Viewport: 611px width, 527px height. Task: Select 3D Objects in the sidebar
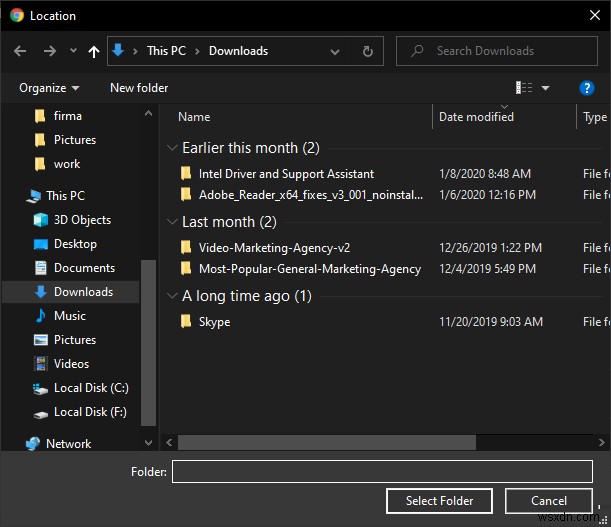tap(81, 220)
